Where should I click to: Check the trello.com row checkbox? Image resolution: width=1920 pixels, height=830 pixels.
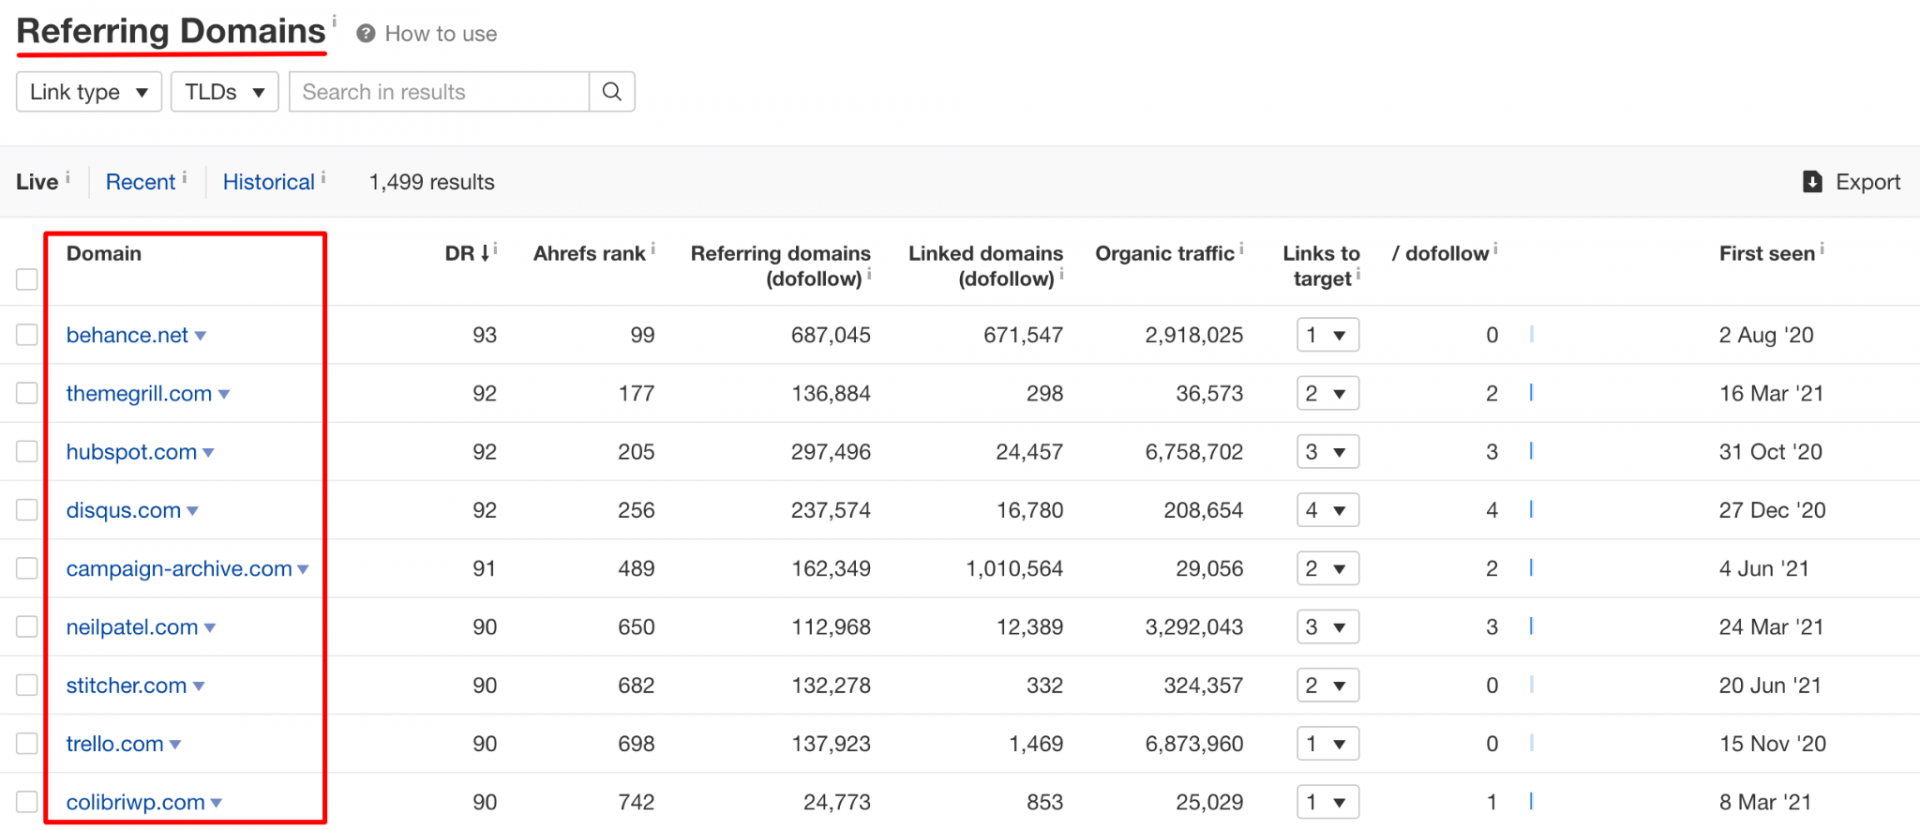[x=27, y=743]
